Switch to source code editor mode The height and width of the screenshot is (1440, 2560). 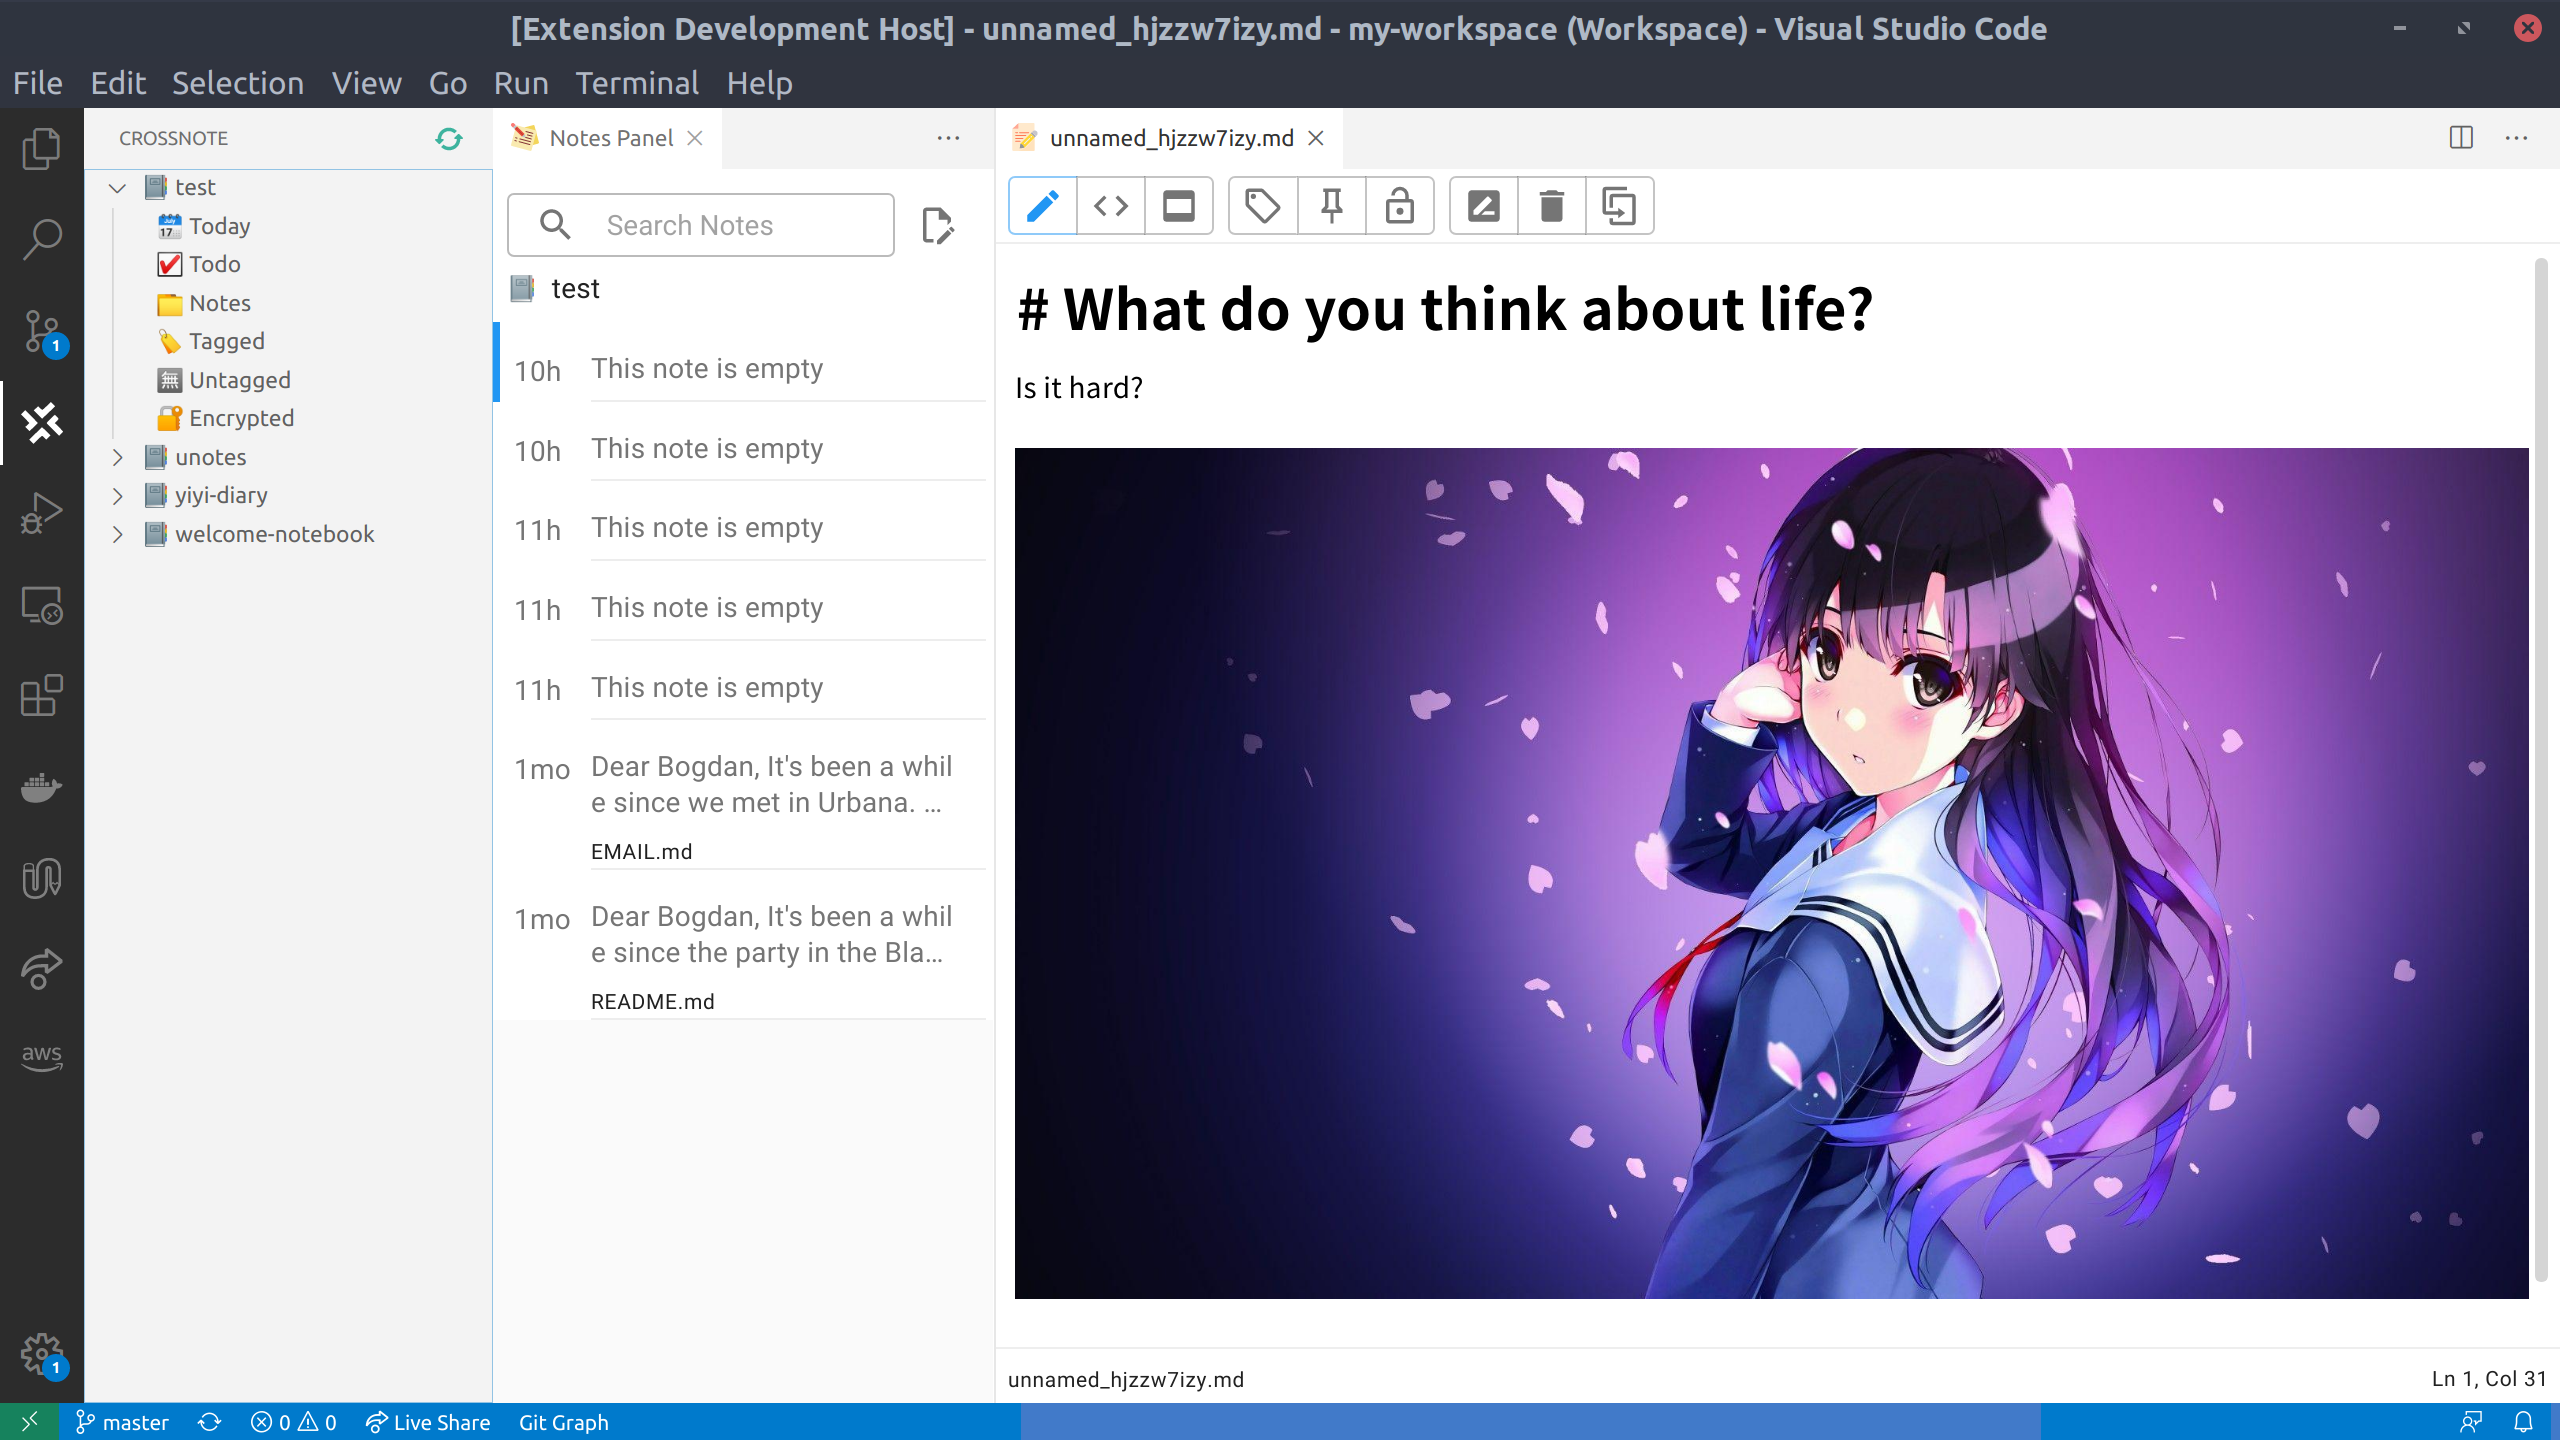point(1111,206)
